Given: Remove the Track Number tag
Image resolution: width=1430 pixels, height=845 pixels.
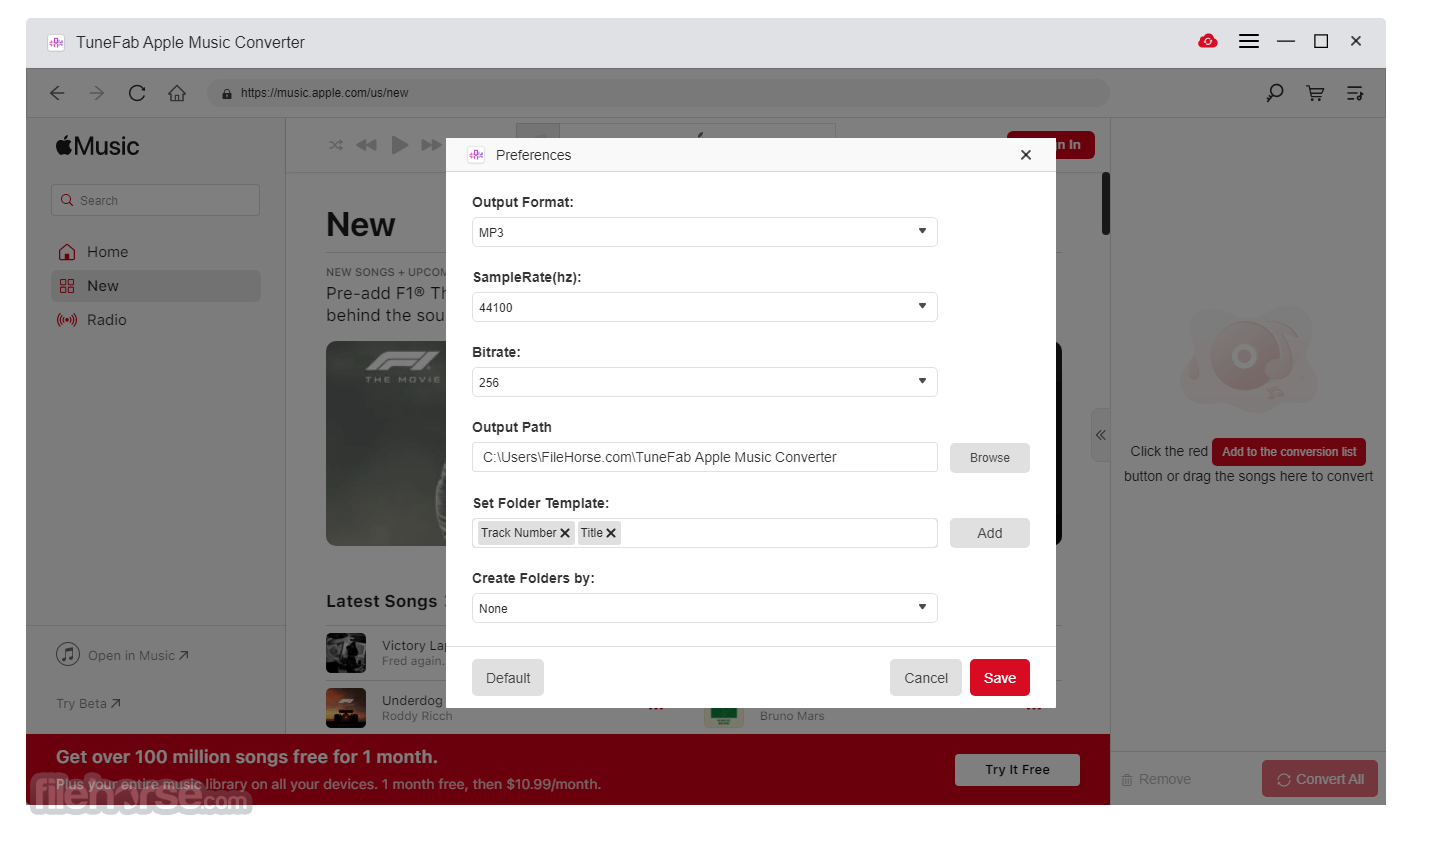Looking at the screenshot, I should [565, 533].
